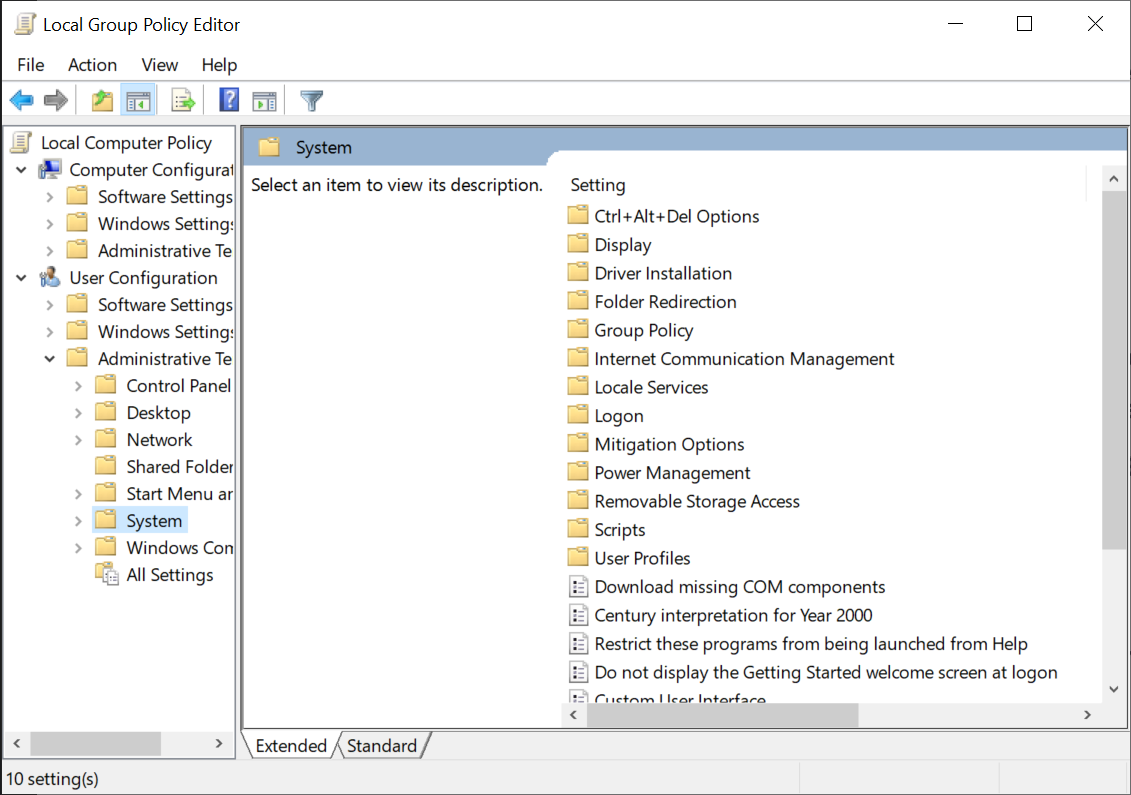Click the Back arrow toolbar icon
The image size is (1131, 795).
(22, 100)
